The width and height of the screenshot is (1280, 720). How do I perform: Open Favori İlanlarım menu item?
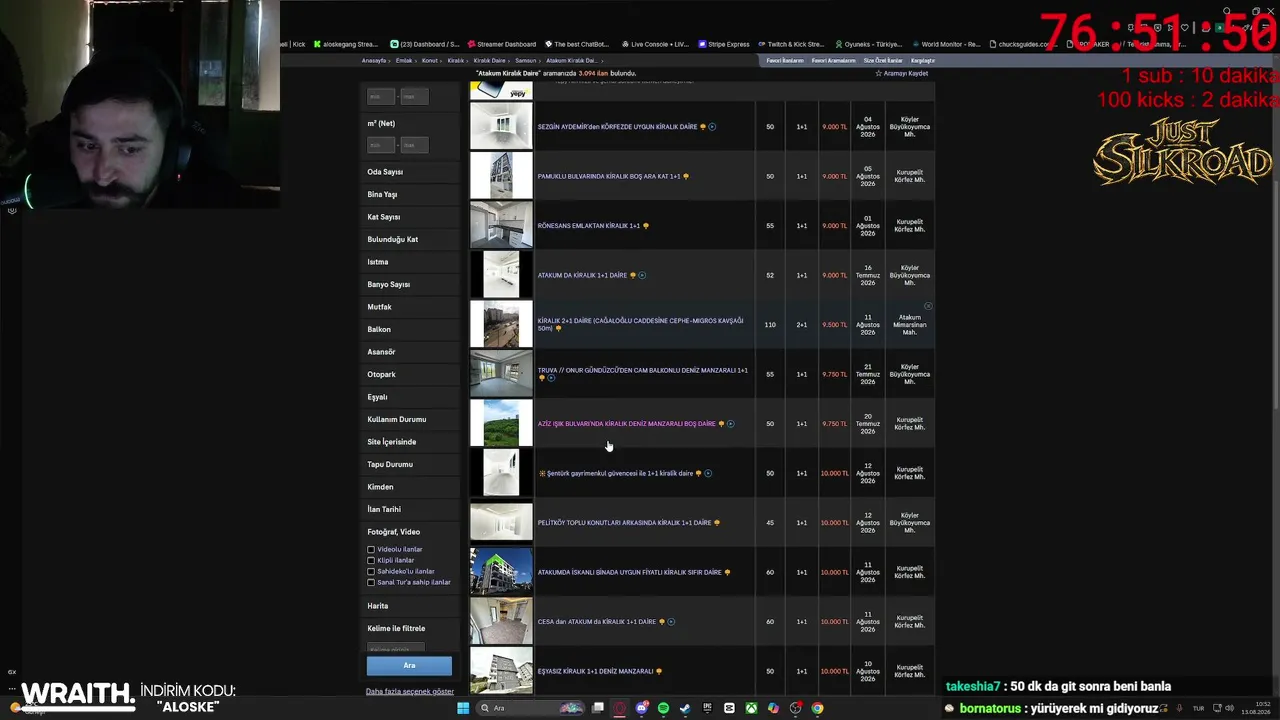[x=785, y=61]
